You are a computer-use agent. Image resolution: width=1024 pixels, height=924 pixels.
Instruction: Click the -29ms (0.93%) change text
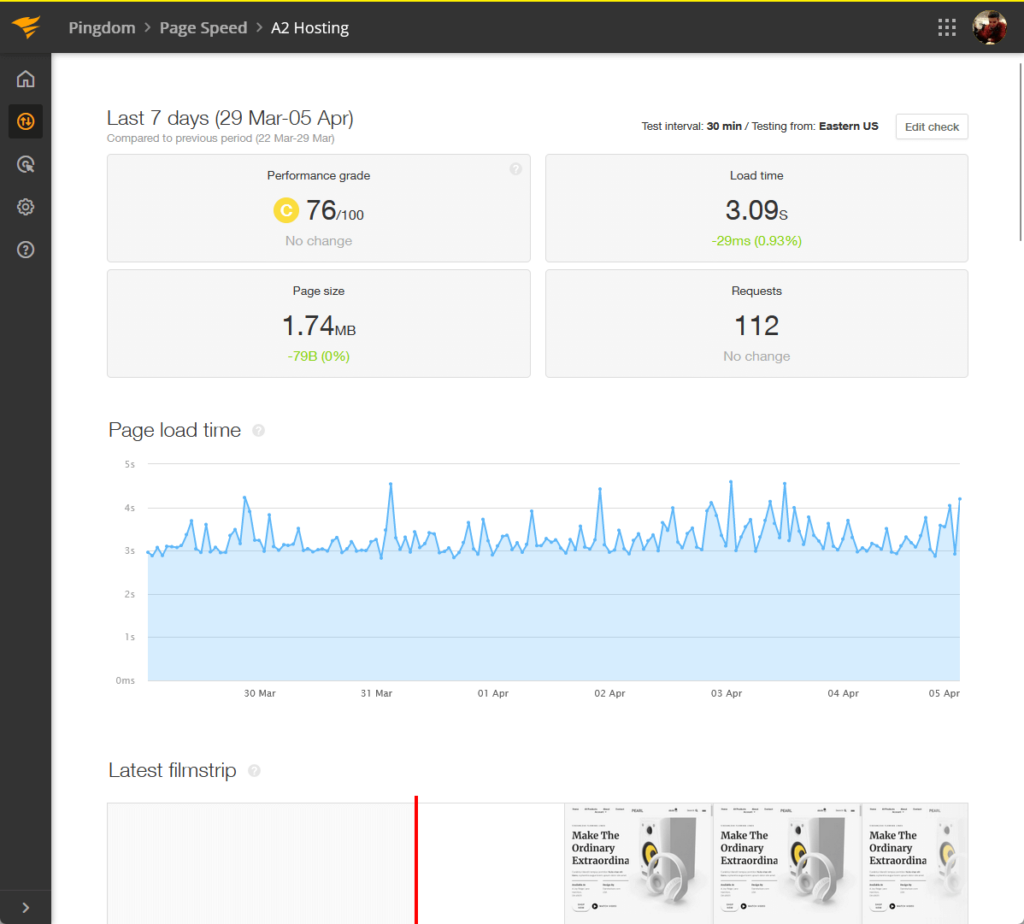click(x=756, y=241)
